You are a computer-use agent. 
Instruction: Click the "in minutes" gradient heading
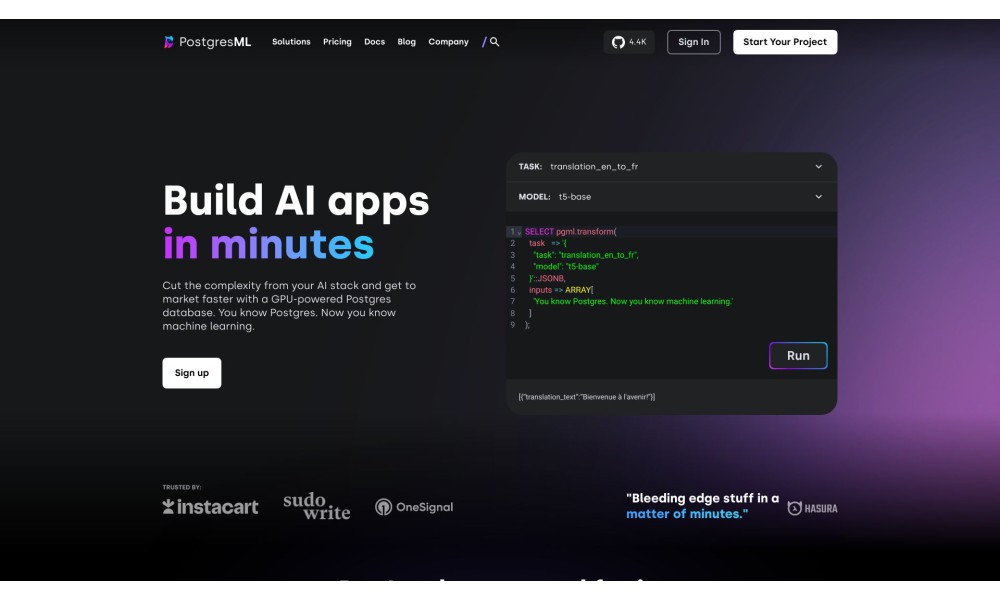268,245
